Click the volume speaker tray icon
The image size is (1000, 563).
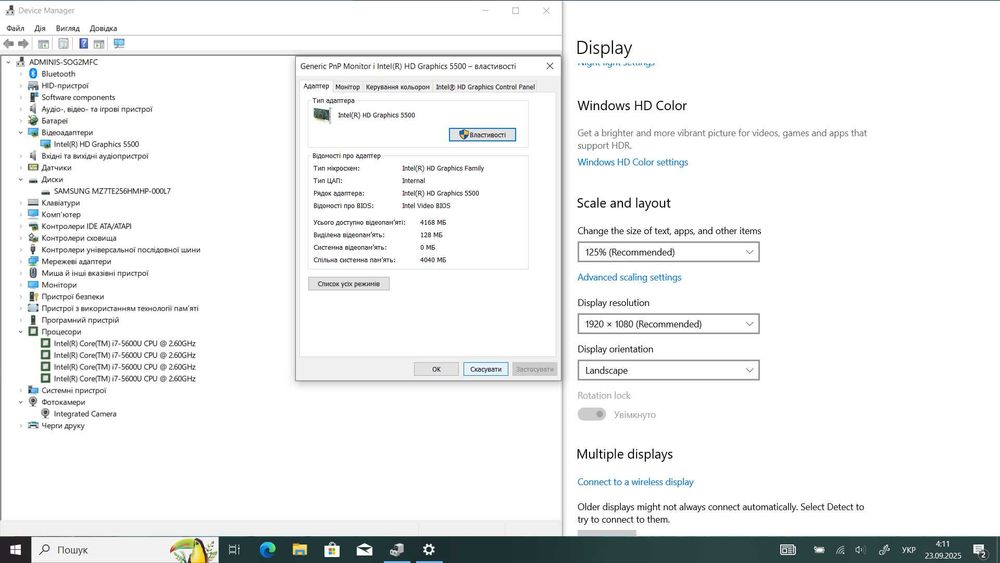pyautogui.click(x=860, y=550)
